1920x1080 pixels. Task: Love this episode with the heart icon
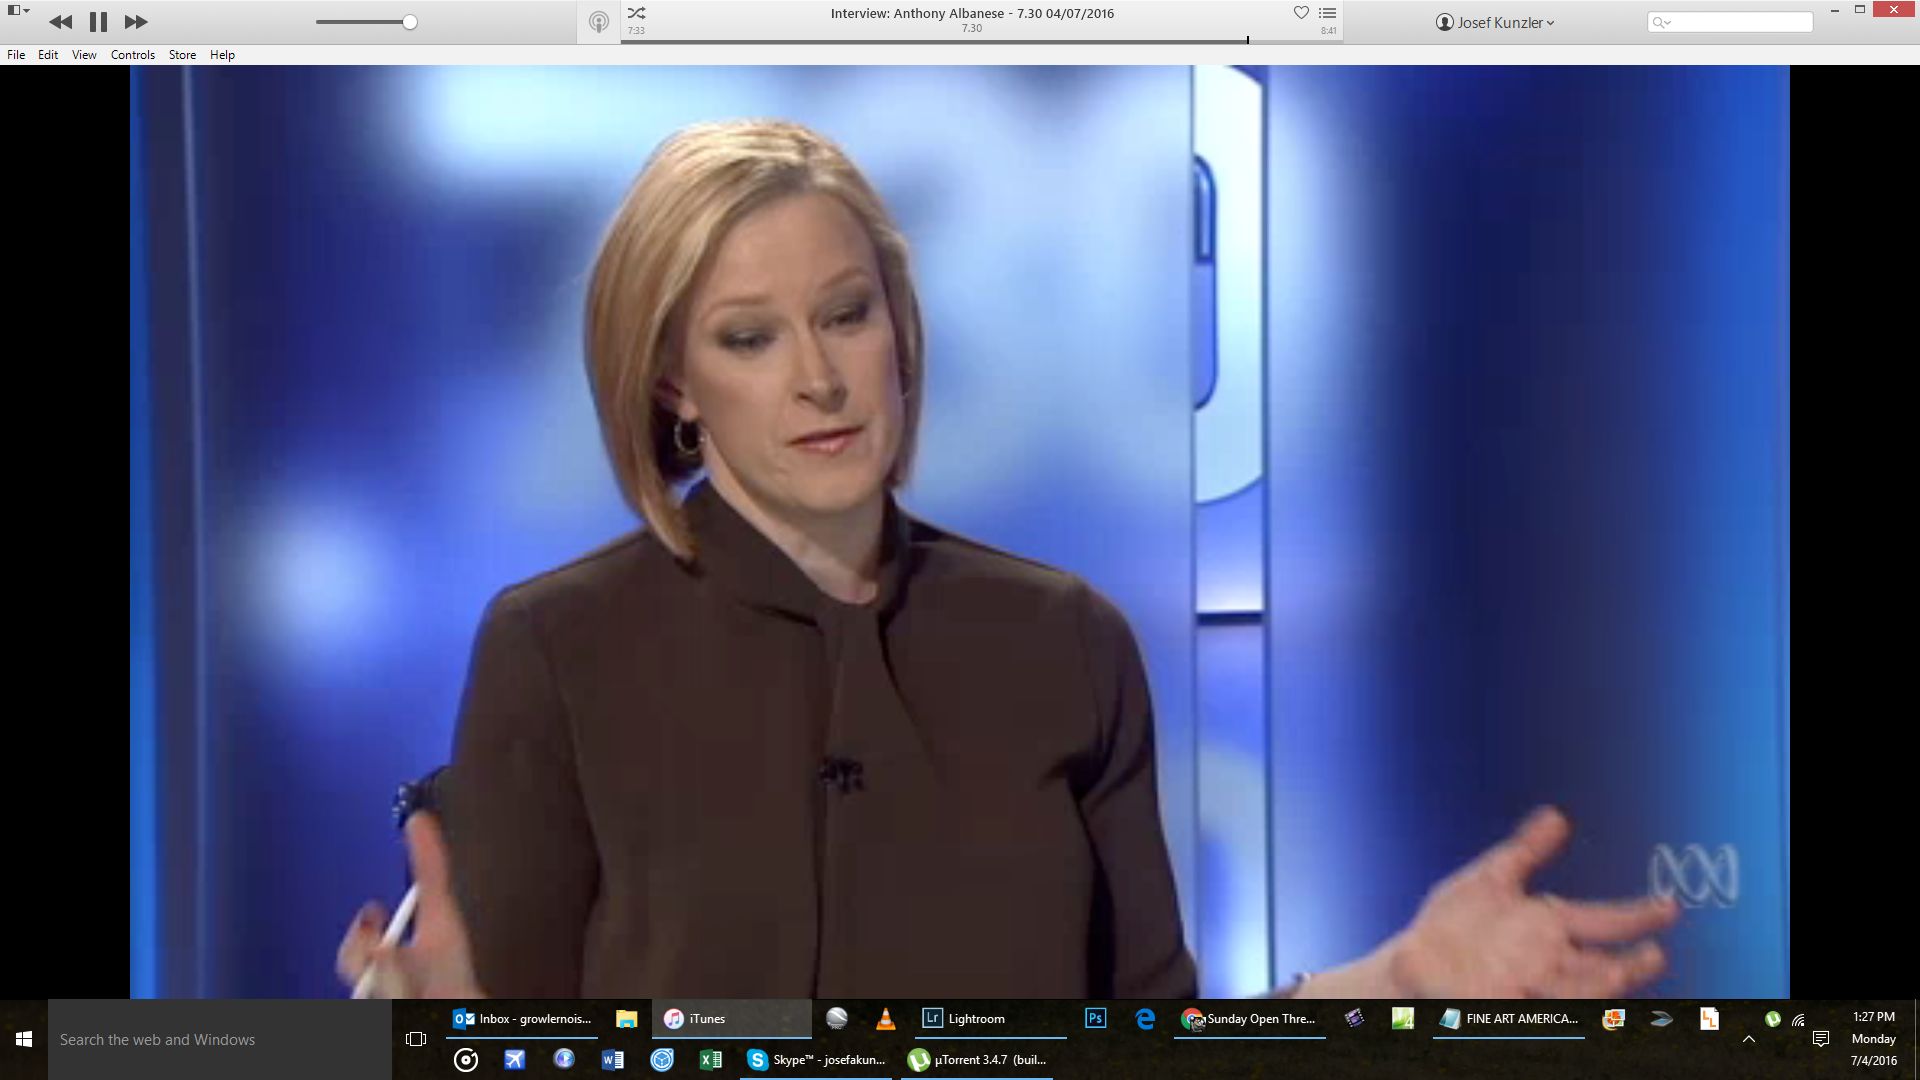[x=1301, y=13]
